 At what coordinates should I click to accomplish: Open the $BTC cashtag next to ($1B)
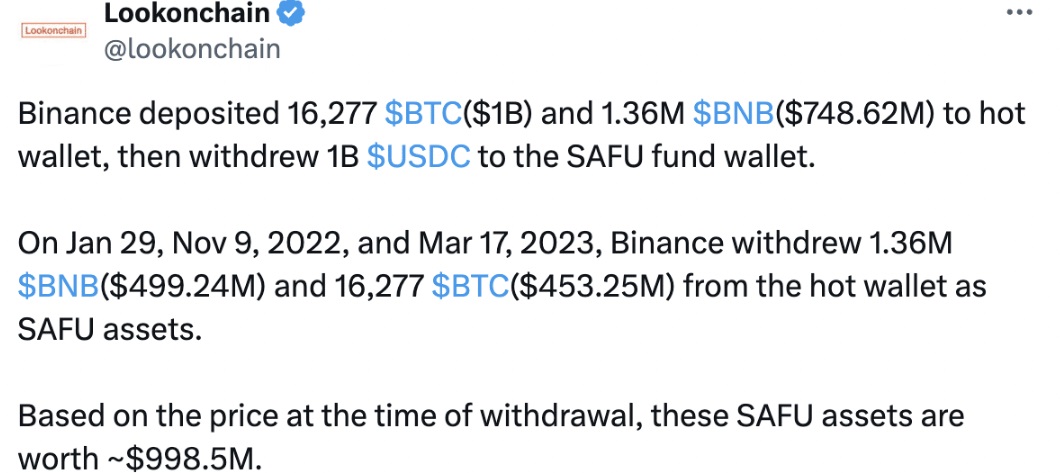tap(423, 114)
